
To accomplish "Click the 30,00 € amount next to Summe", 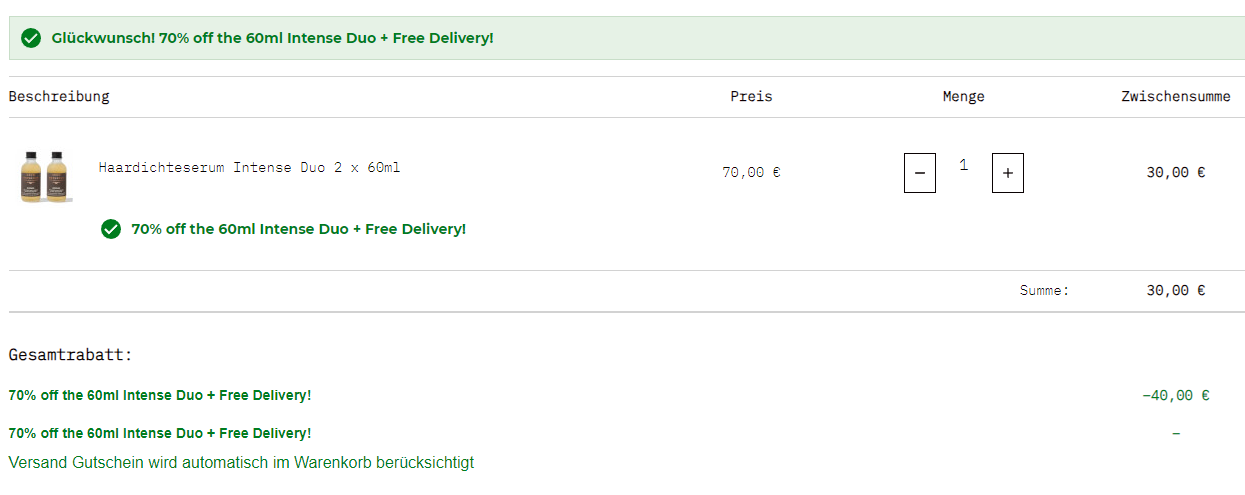I will 1175,291.
